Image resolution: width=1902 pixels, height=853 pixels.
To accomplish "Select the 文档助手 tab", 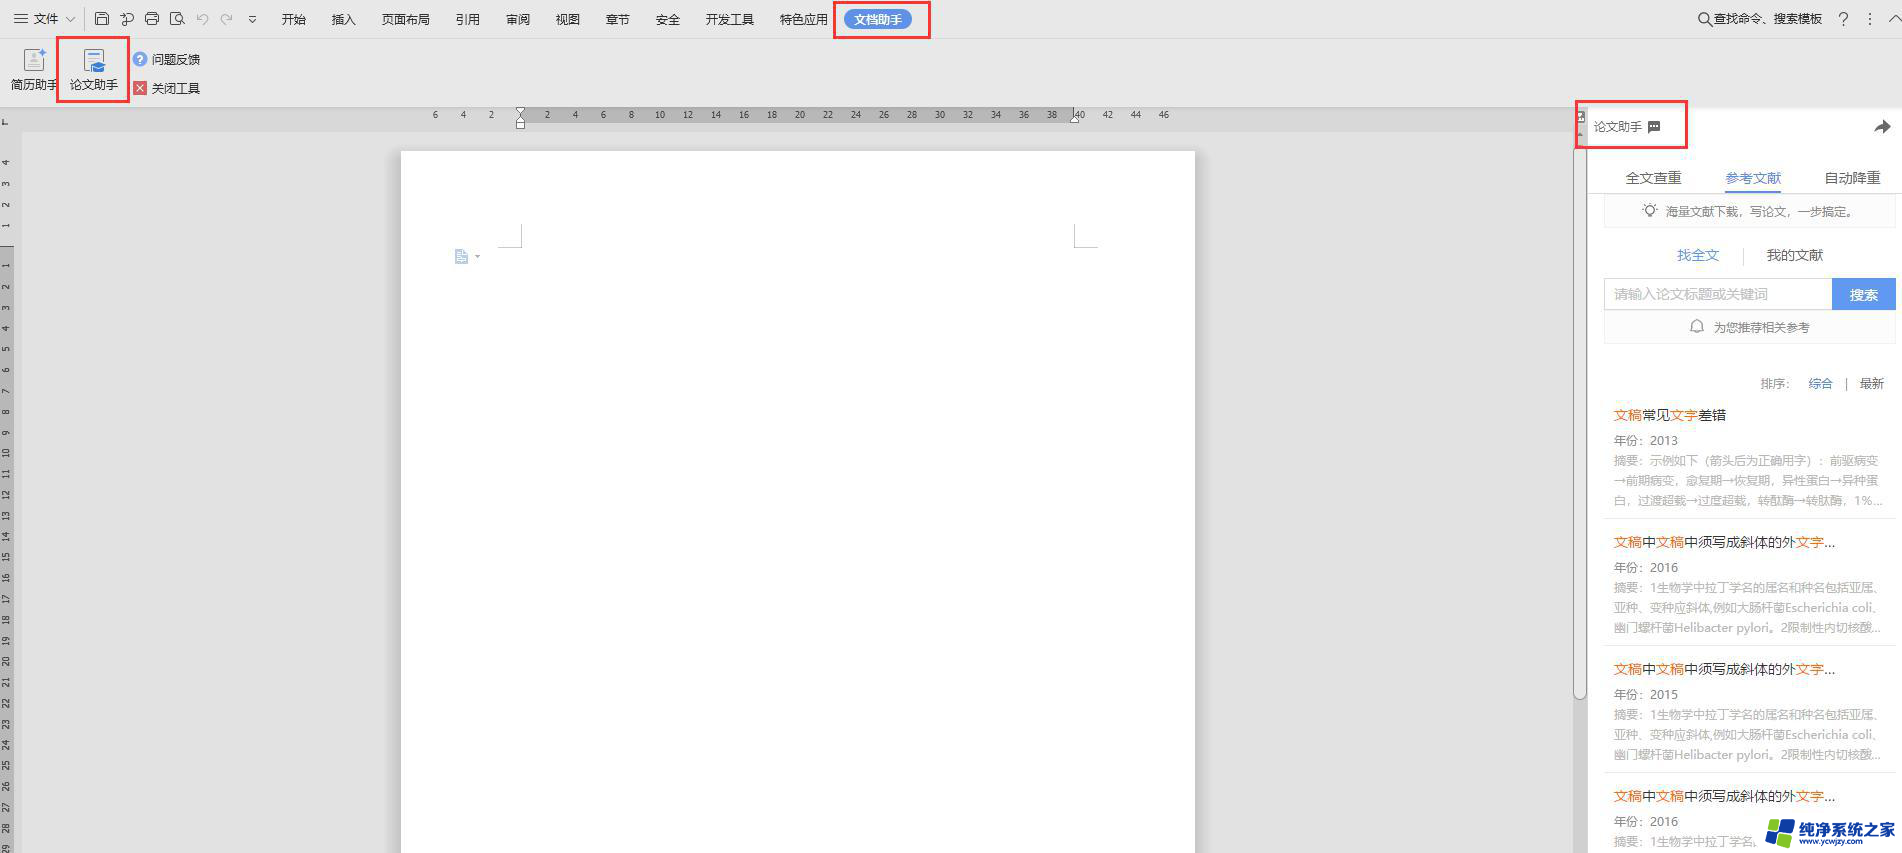I will tap(878, 19).
